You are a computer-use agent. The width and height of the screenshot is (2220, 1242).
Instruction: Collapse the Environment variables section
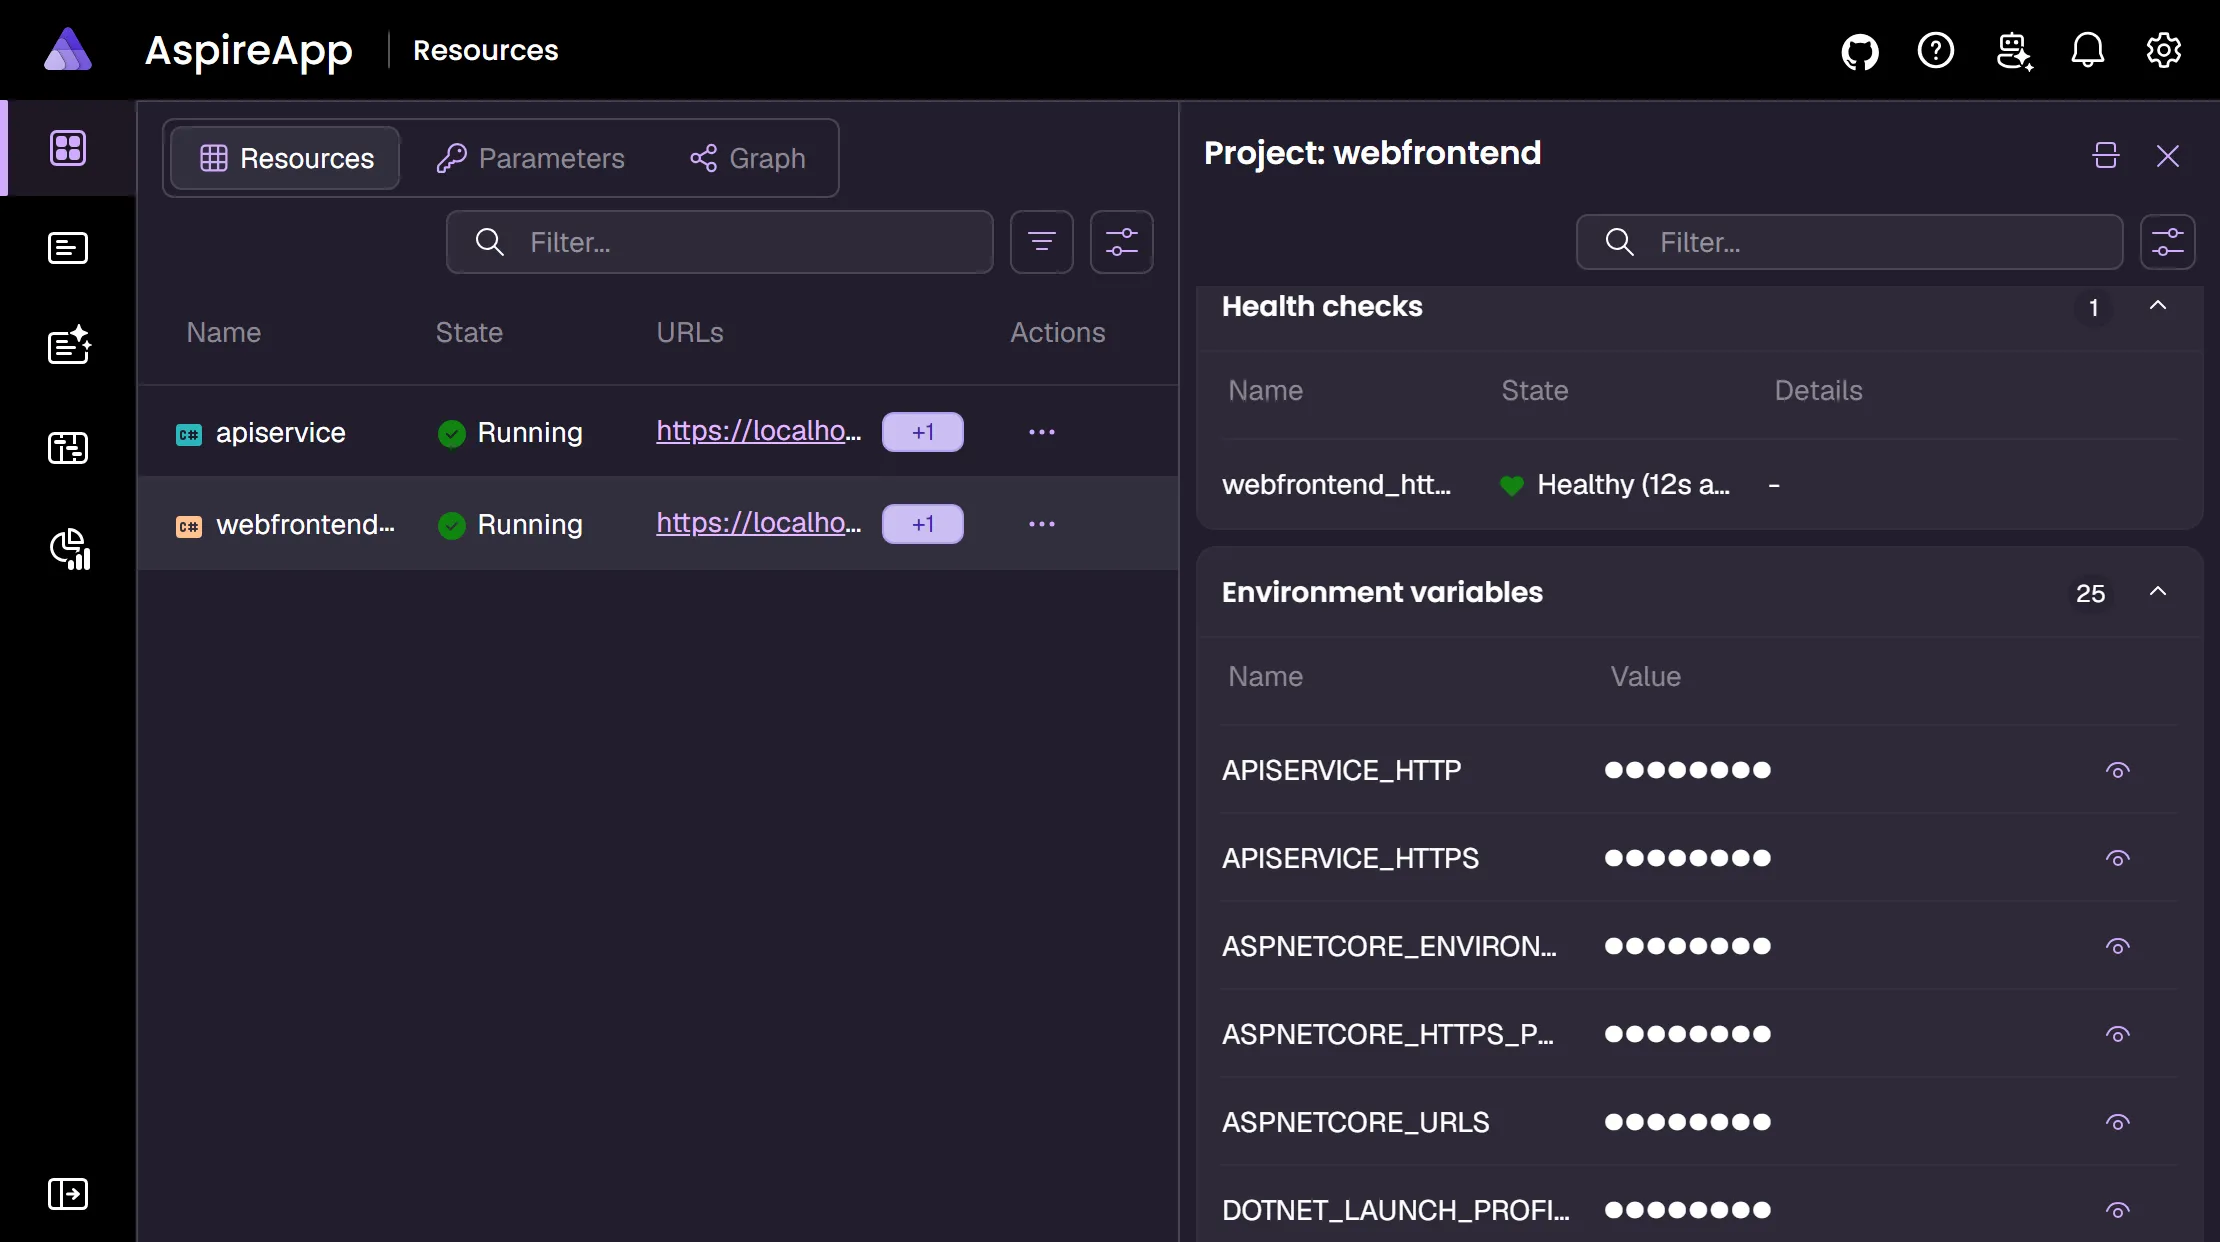[x=2158, y=591]
